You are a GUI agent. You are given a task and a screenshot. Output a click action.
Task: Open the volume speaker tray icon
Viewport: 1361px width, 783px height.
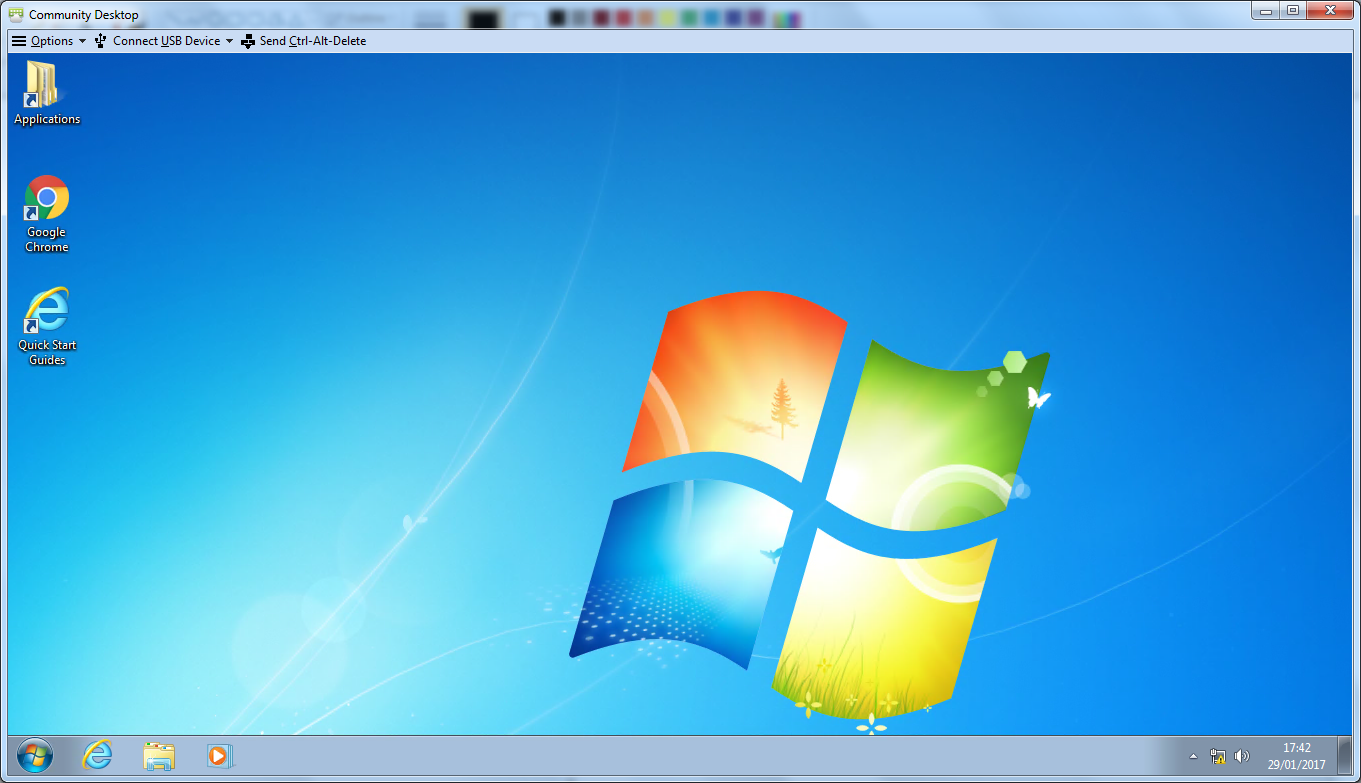(x=1242, y=756)
